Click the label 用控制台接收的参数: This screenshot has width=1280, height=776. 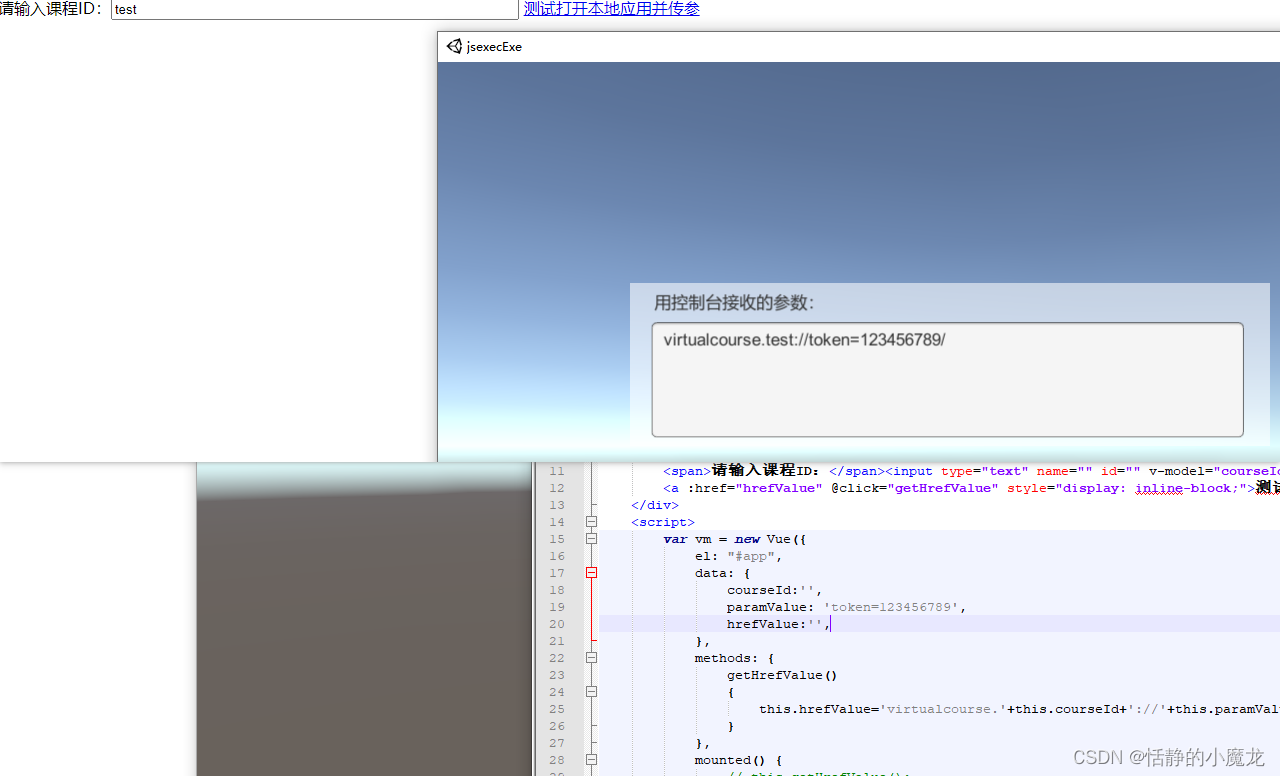pyautogui.click(x=734, y=302)
